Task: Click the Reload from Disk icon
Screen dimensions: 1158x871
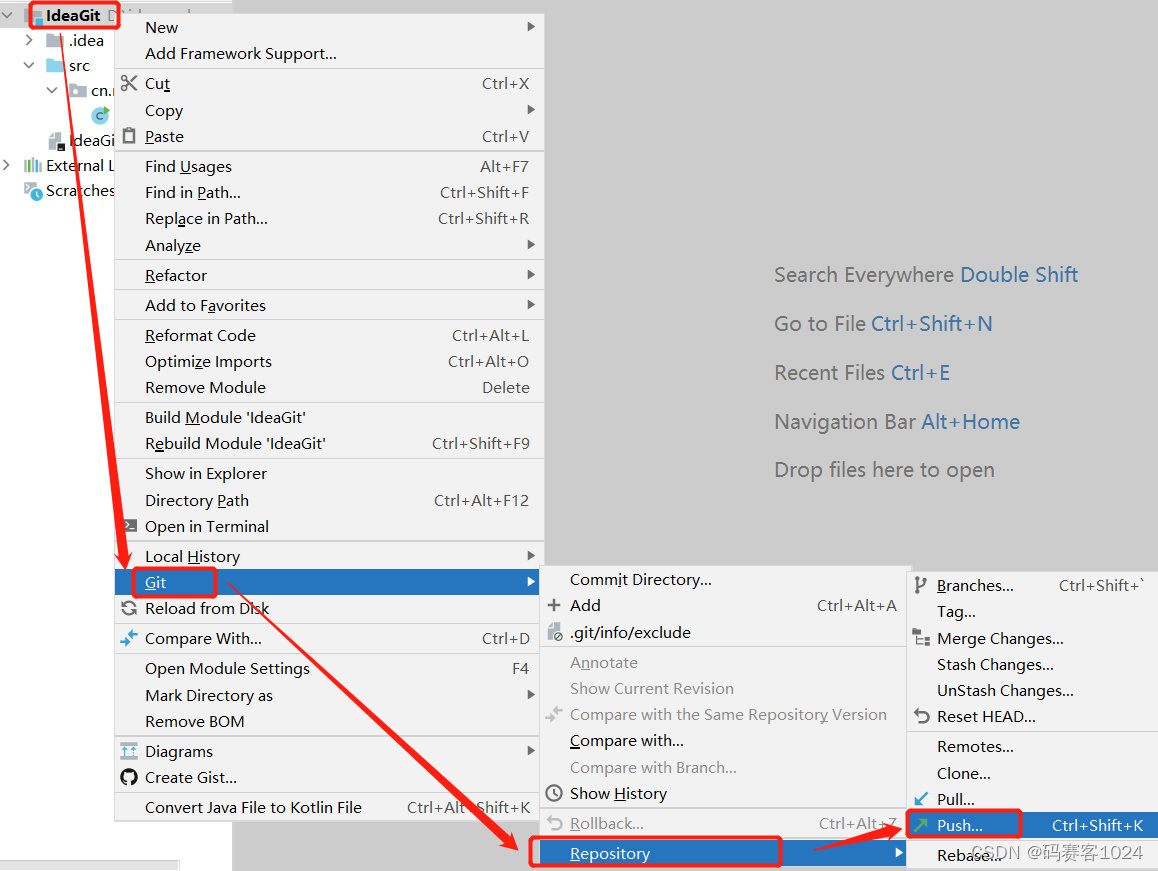Action: tap(129, 608)
